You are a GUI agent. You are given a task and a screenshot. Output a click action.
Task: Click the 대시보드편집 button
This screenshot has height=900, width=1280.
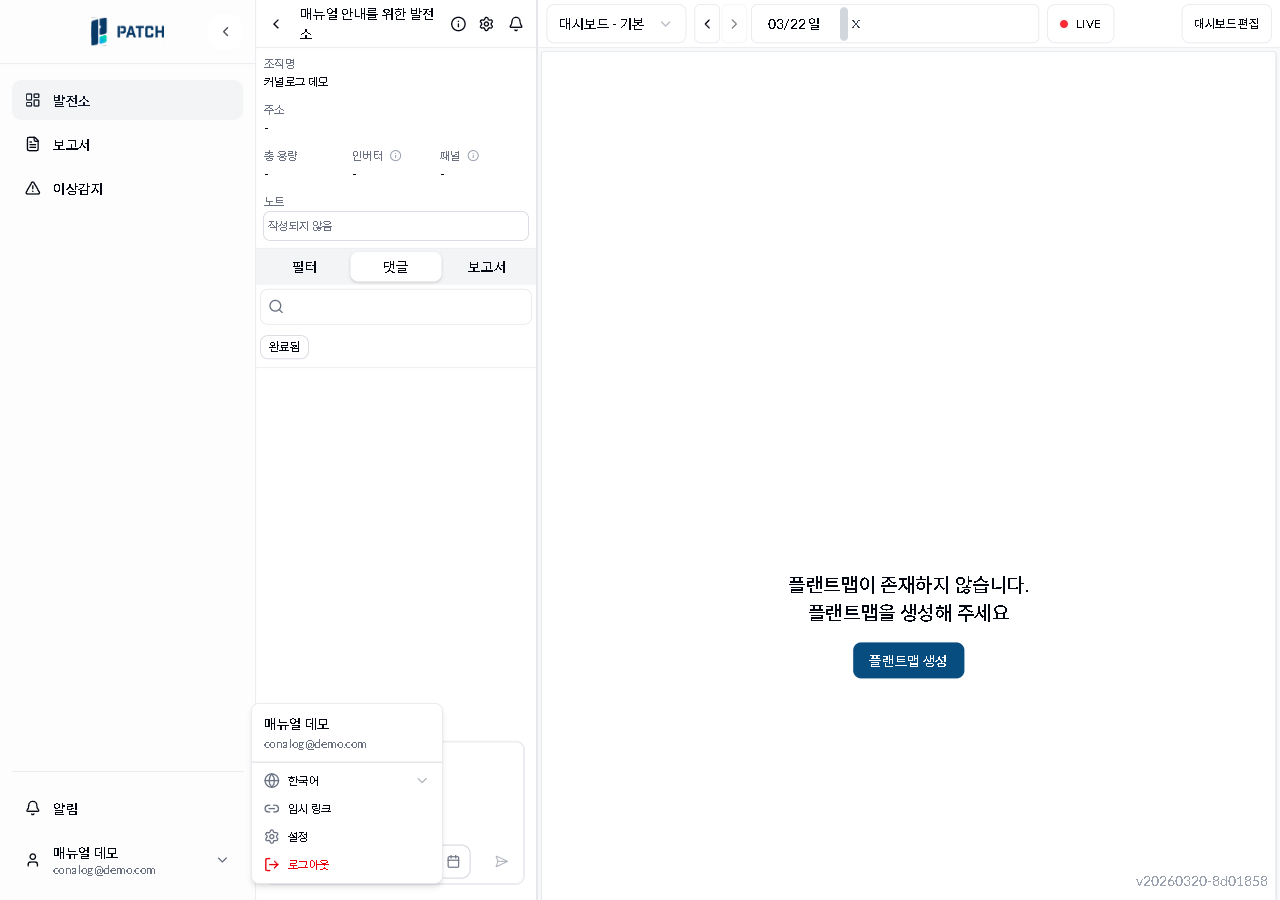point(1226,23)
